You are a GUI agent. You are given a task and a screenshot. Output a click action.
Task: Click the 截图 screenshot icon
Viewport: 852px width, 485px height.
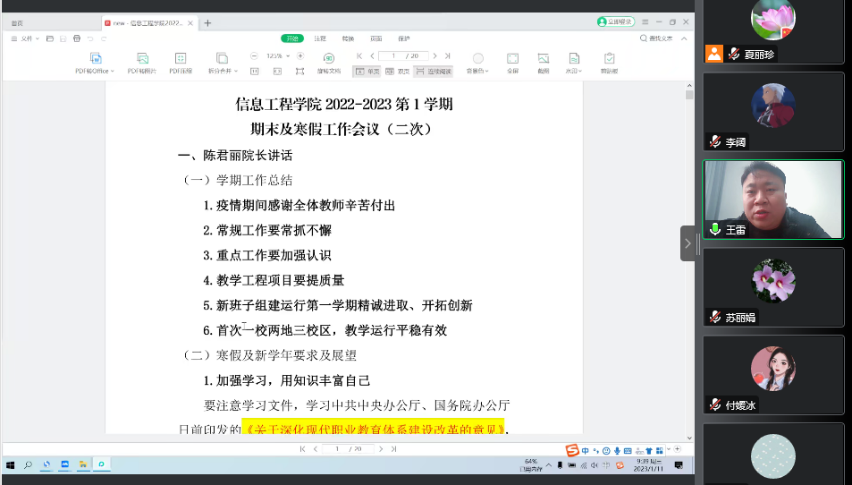543,59
